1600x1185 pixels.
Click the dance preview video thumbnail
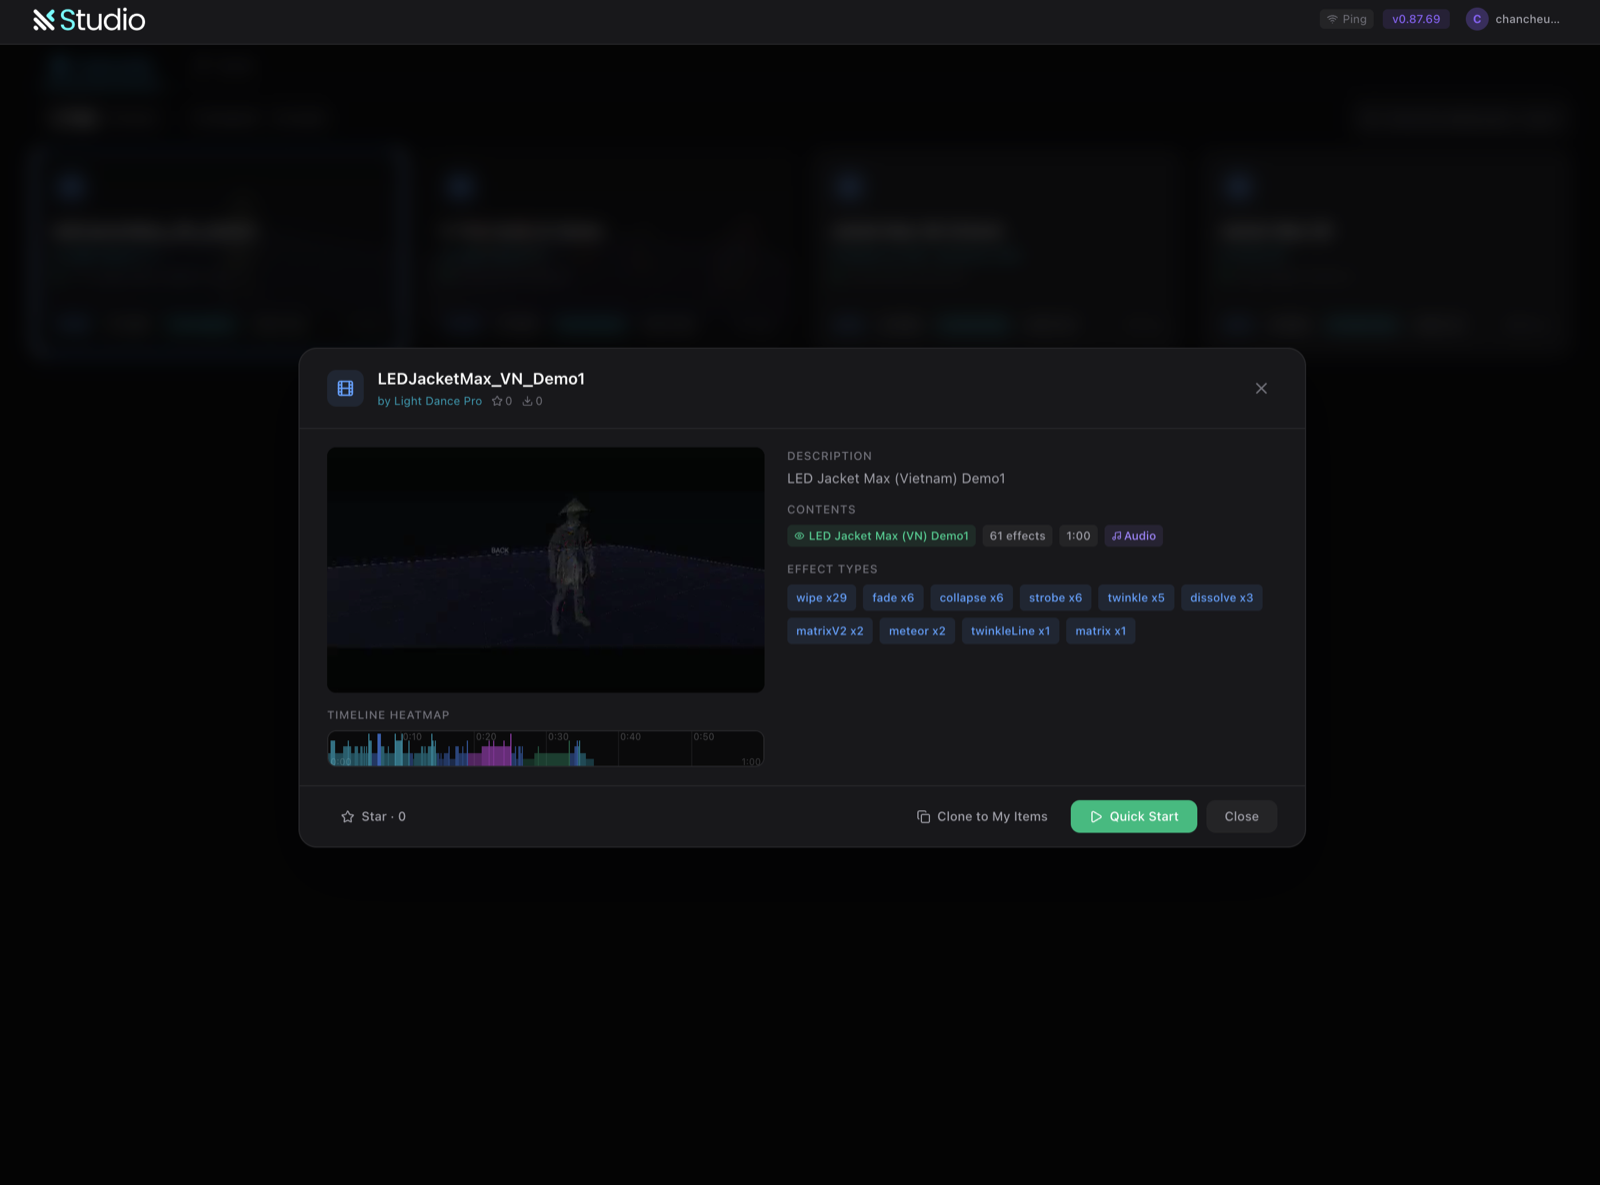pyautogui.click(x=546, y=570)
